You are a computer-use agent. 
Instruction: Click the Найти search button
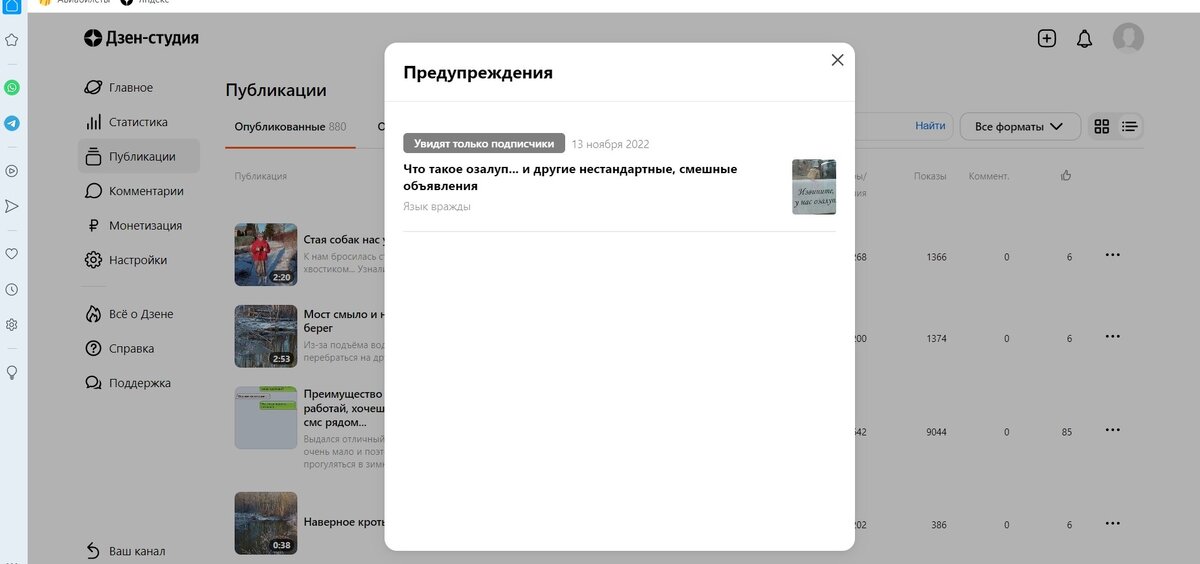pyautogui.click(x=930, y=126)
